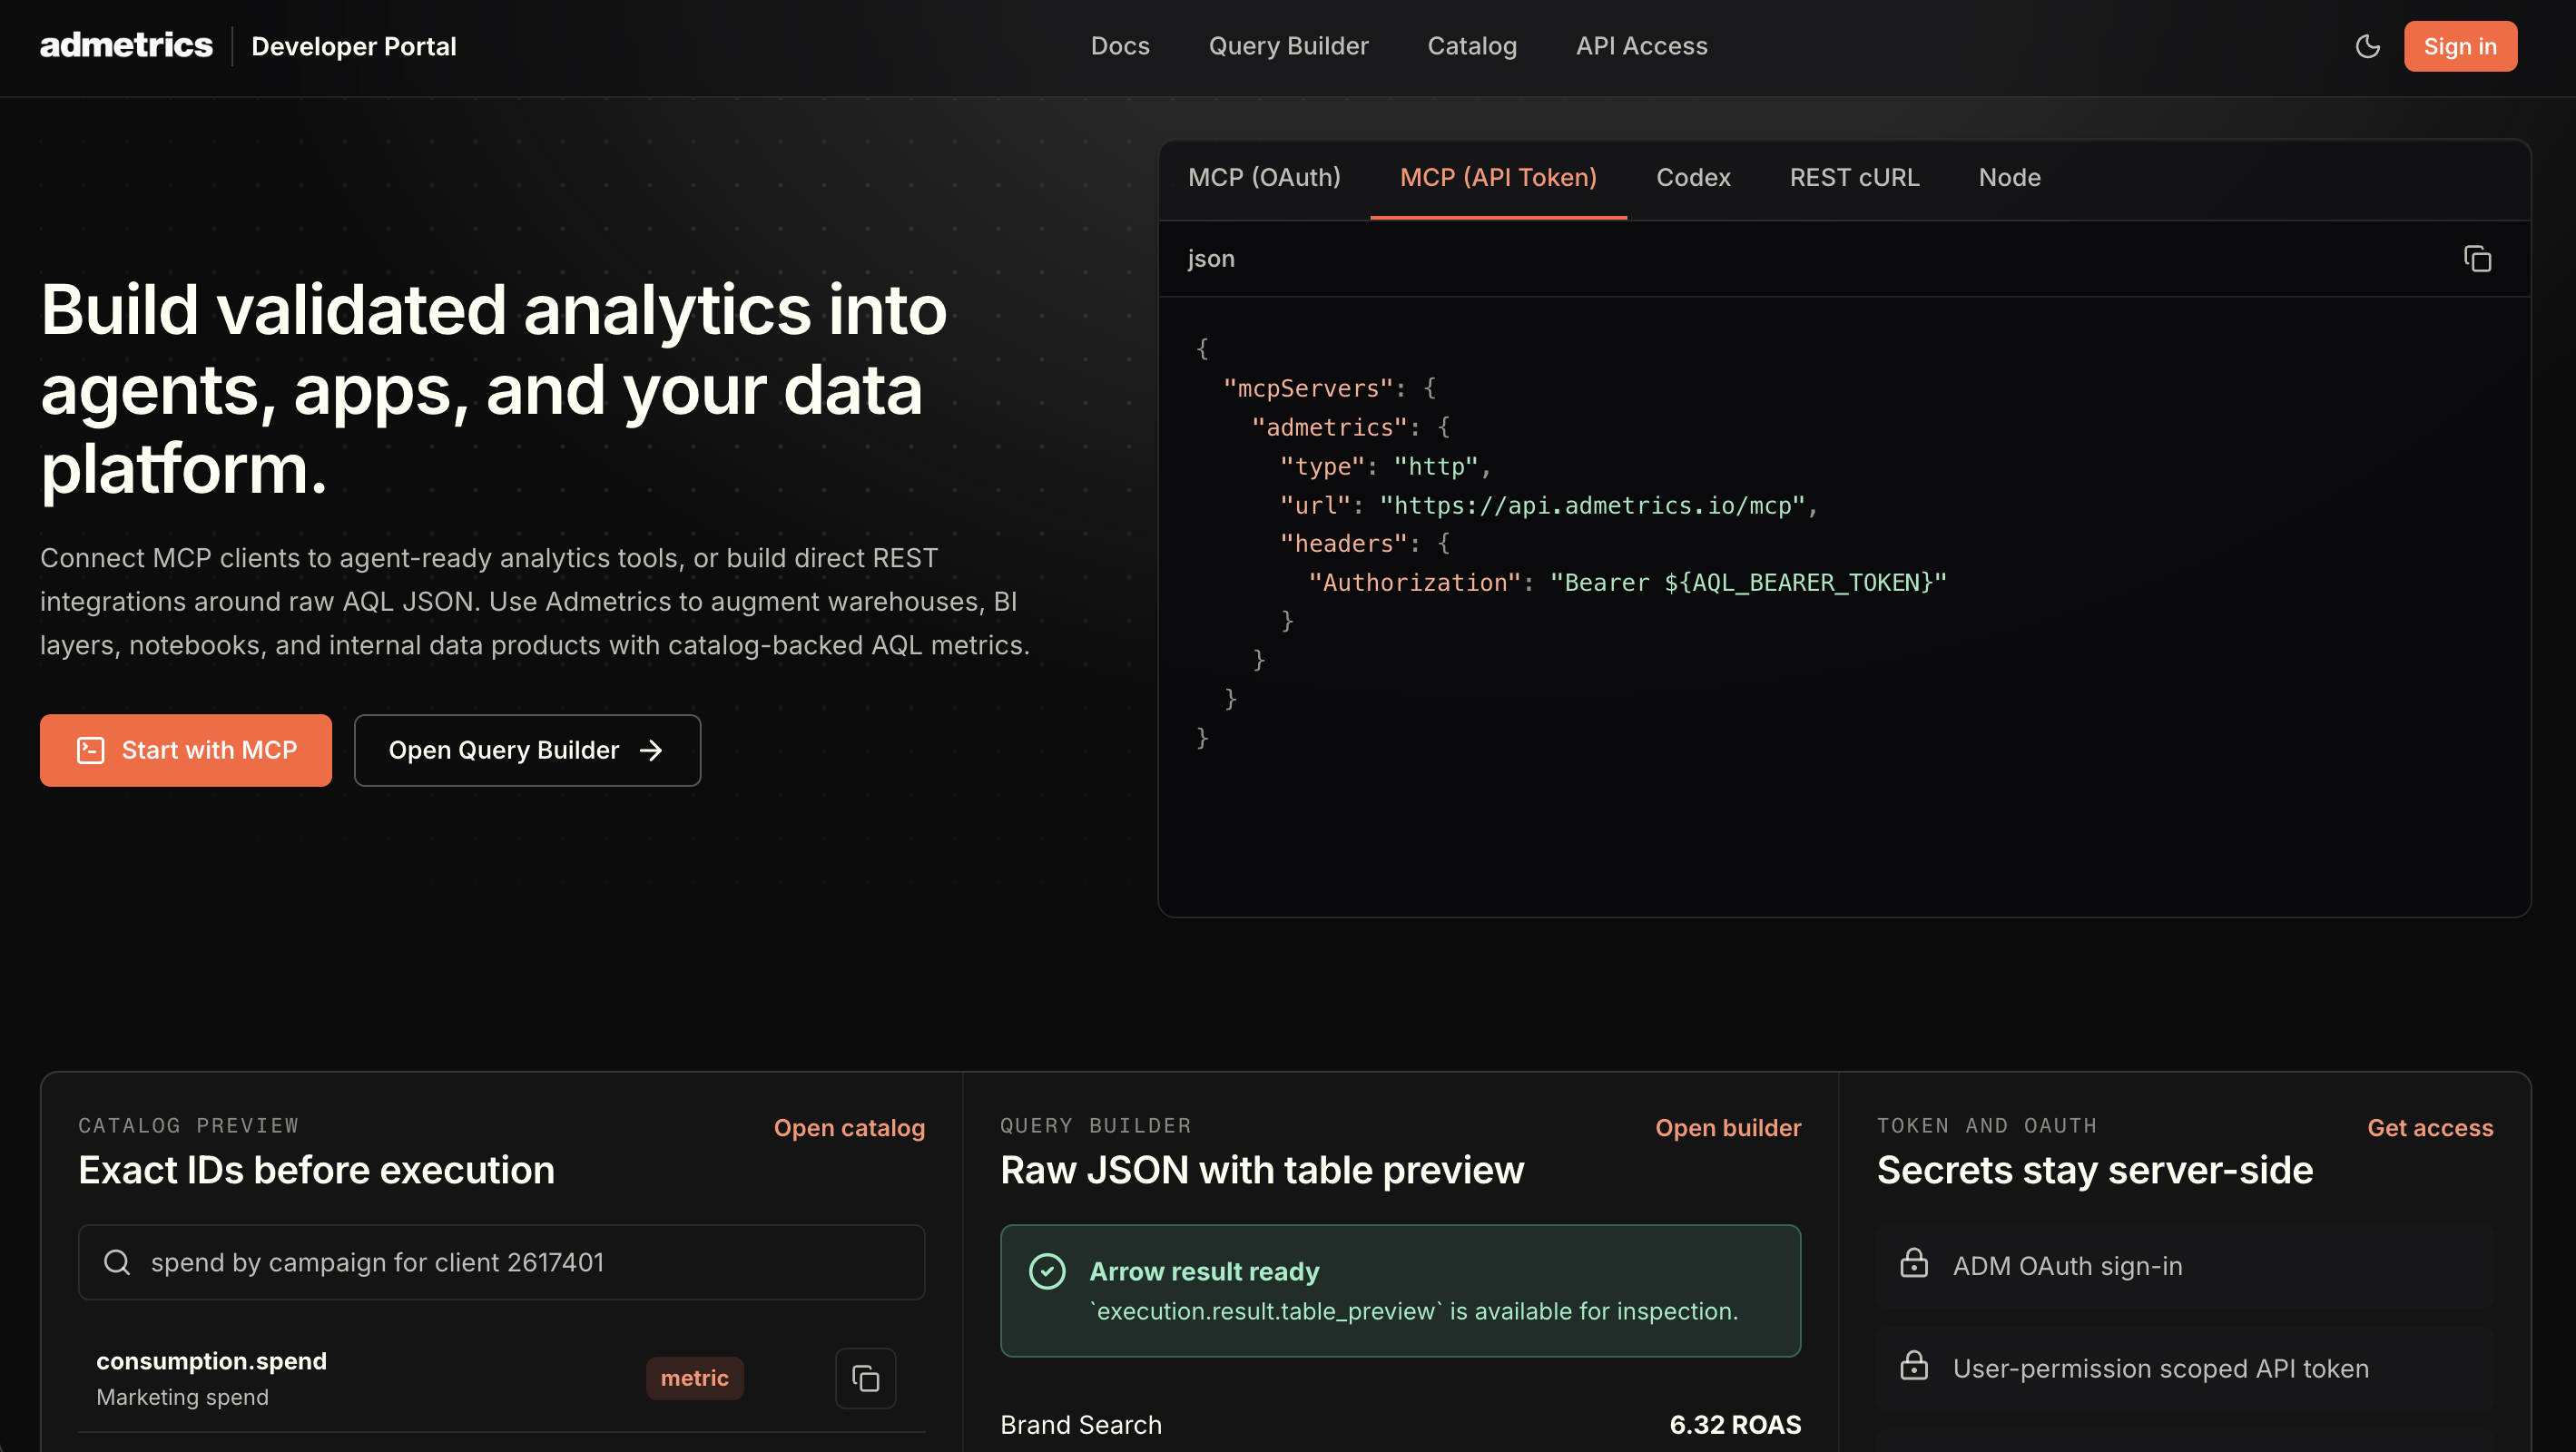Click the terminal icon in Start with MCP

(x=91, y=750)
